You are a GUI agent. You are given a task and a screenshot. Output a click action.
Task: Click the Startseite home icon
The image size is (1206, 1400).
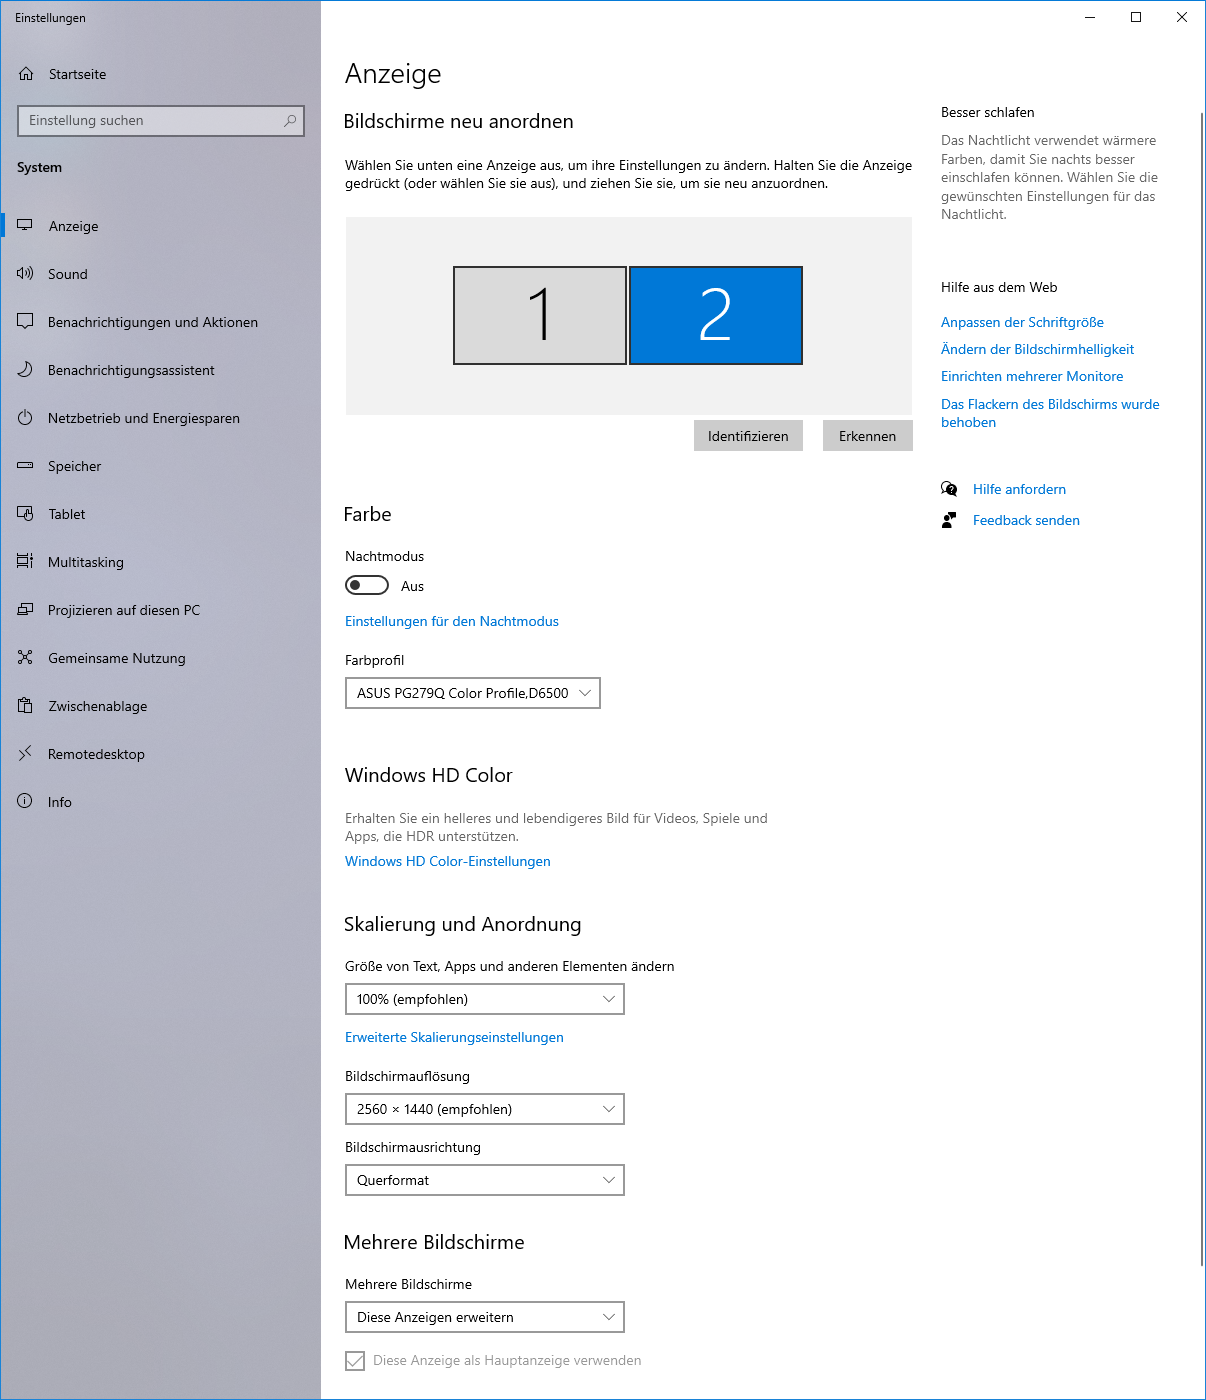coord(26,74)
